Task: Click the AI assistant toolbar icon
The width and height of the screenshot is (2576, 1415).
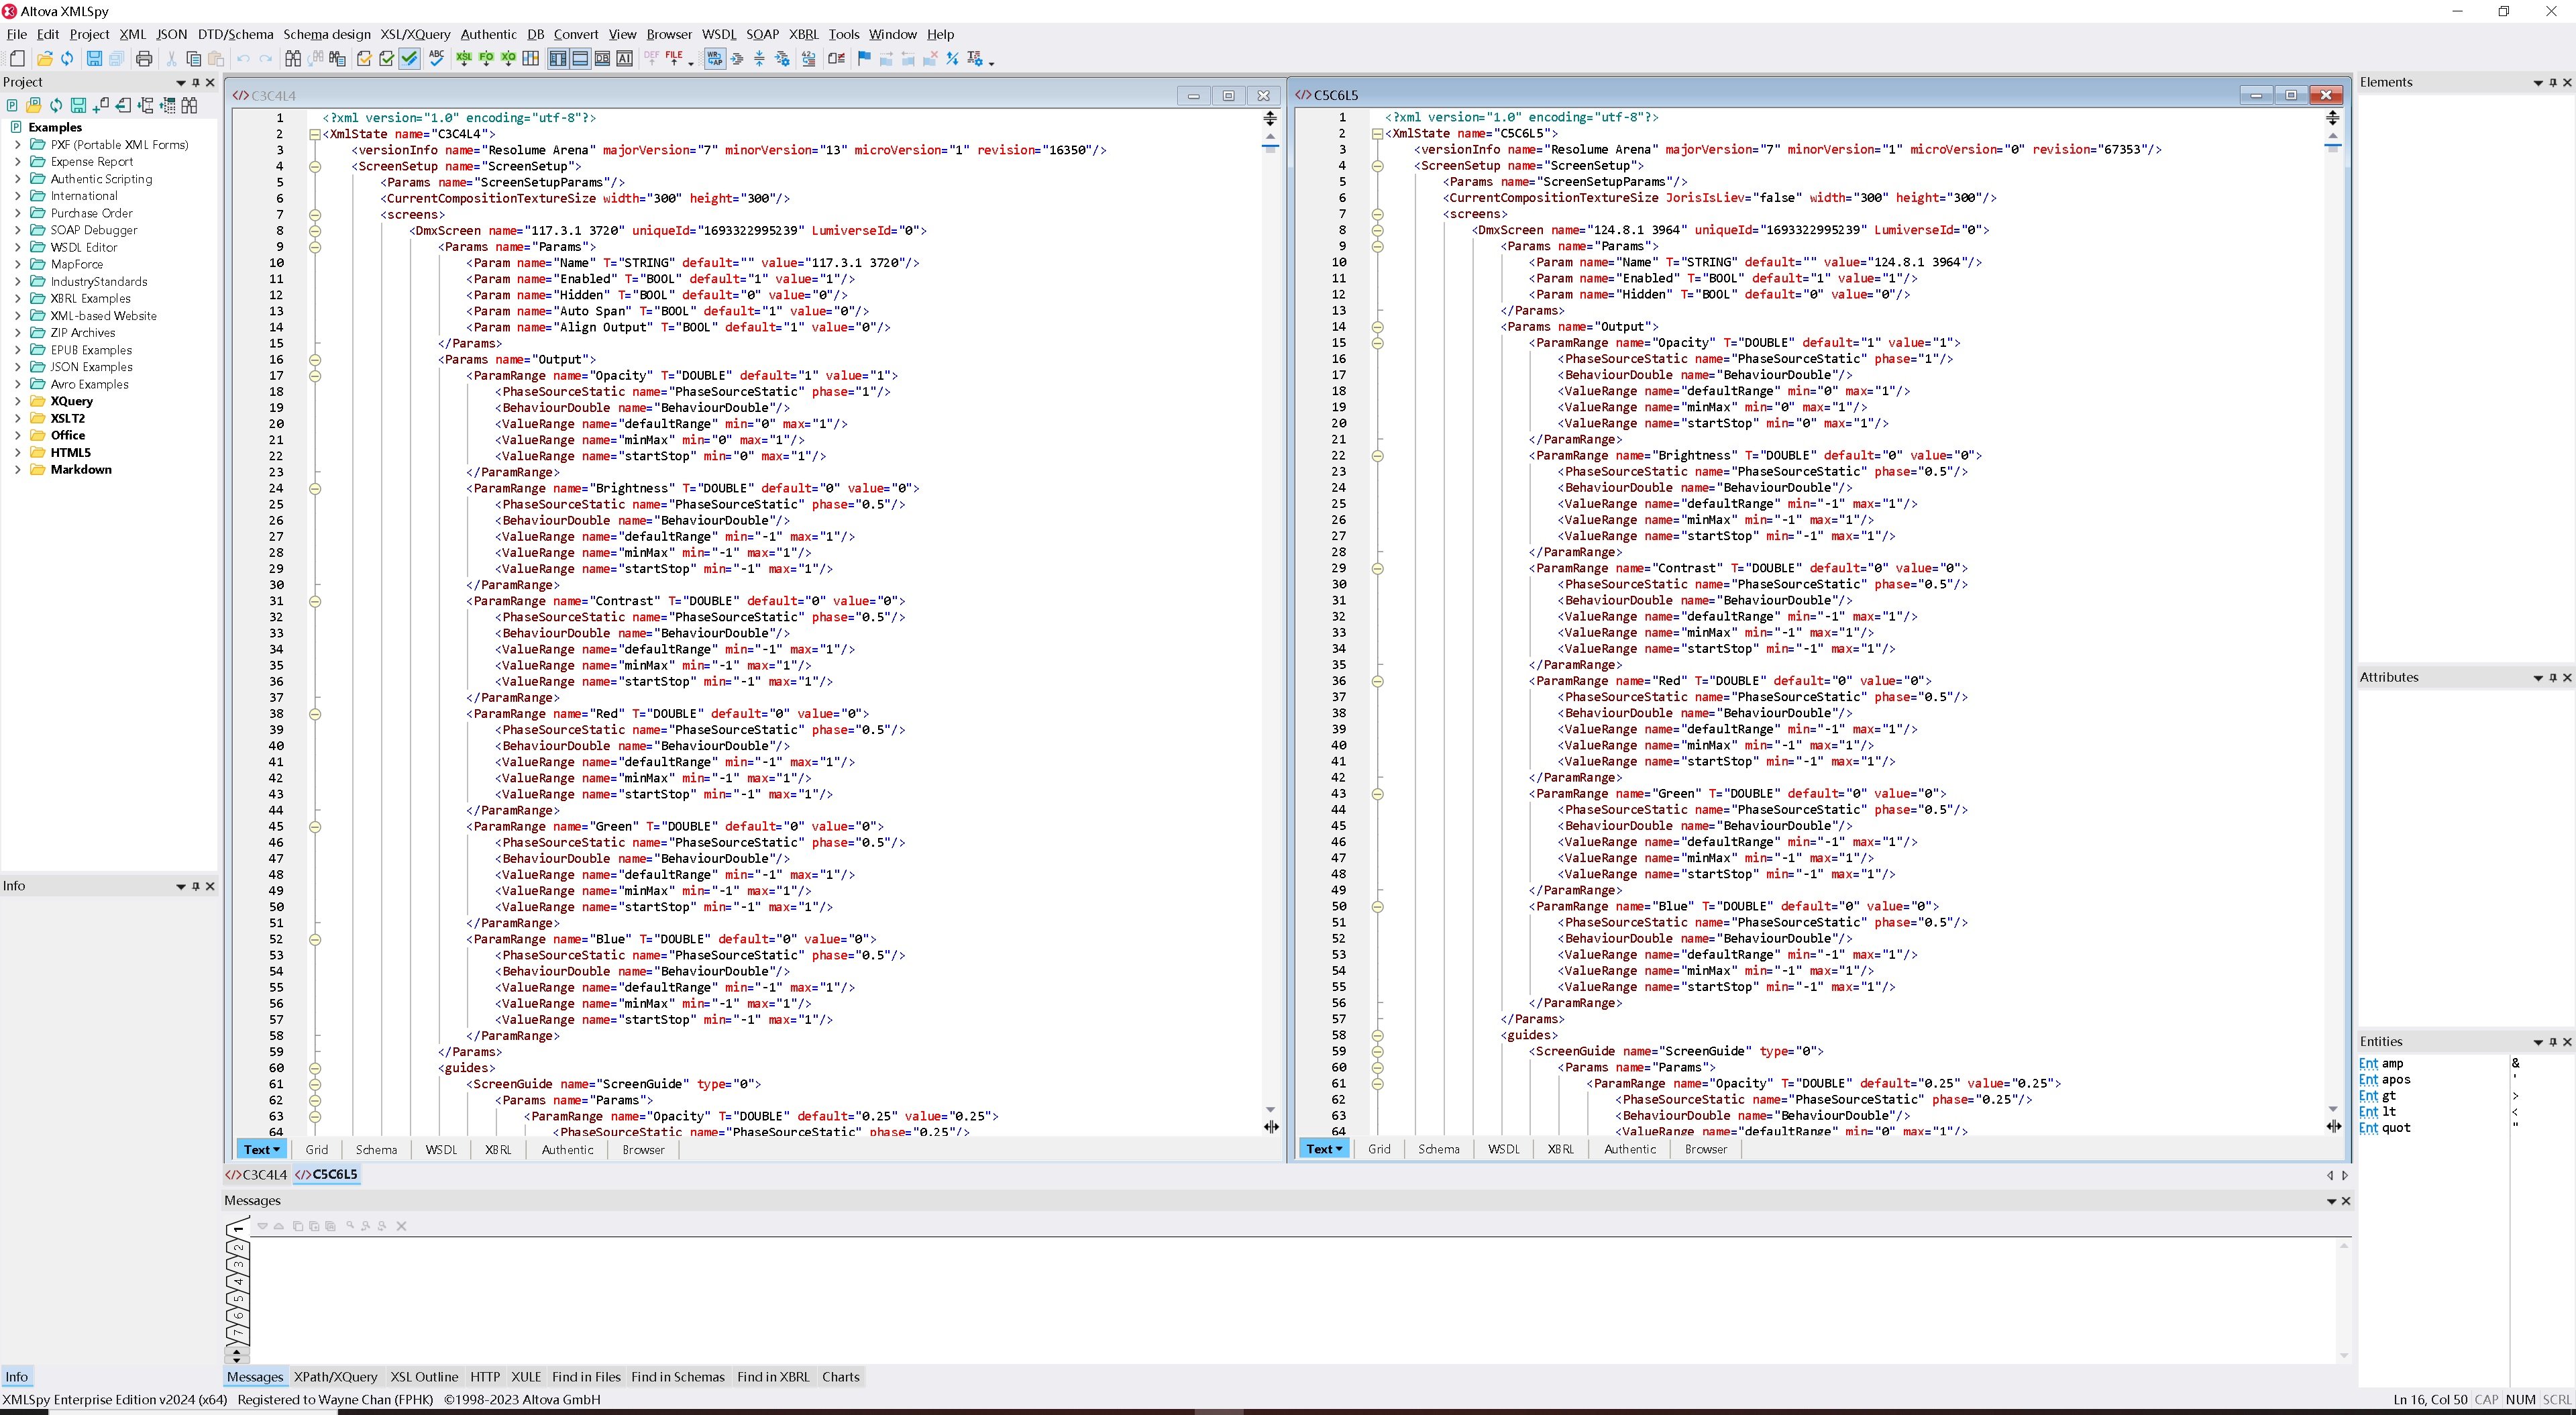Action: click(x=625, y=59)
